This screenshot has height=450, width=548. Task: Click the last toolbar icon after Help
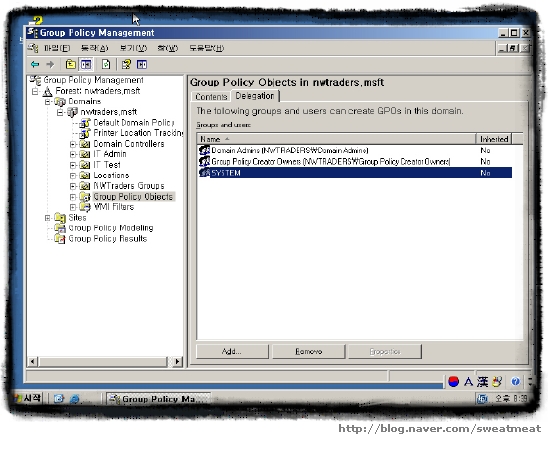coord(142,64)
